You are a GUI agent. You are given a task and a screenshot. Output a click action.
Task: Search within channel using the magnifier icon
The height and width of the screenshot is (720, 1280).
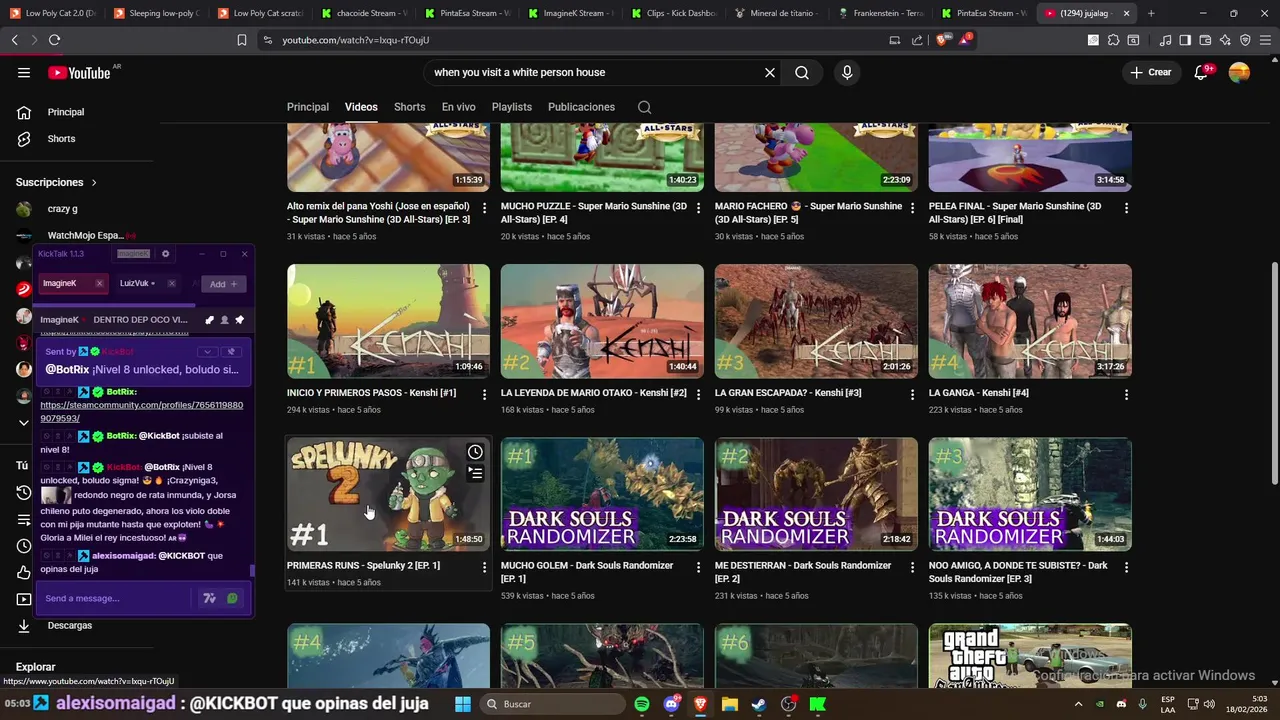pos(644,107)
